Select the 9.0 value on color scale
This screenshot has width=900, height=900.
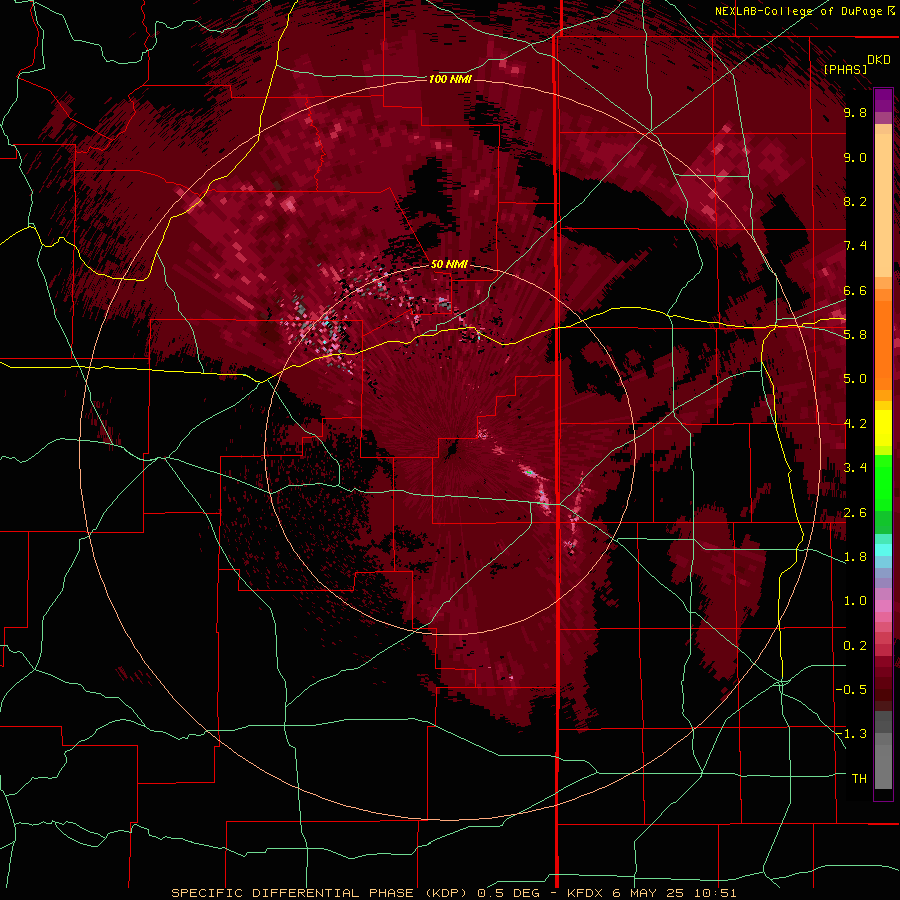point(855,157)
